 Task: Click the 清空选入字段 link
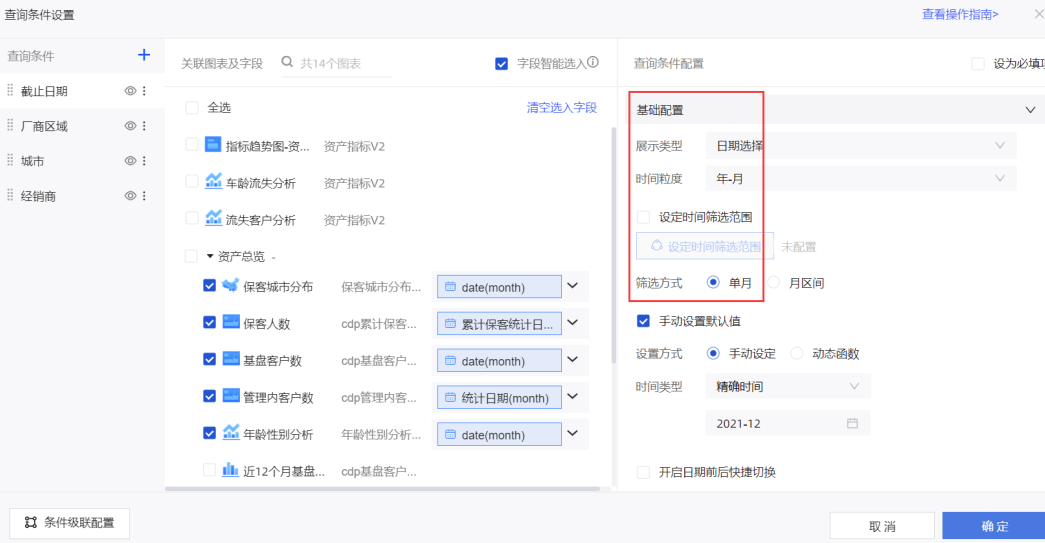pyautogui.click(x=561, y=108)
